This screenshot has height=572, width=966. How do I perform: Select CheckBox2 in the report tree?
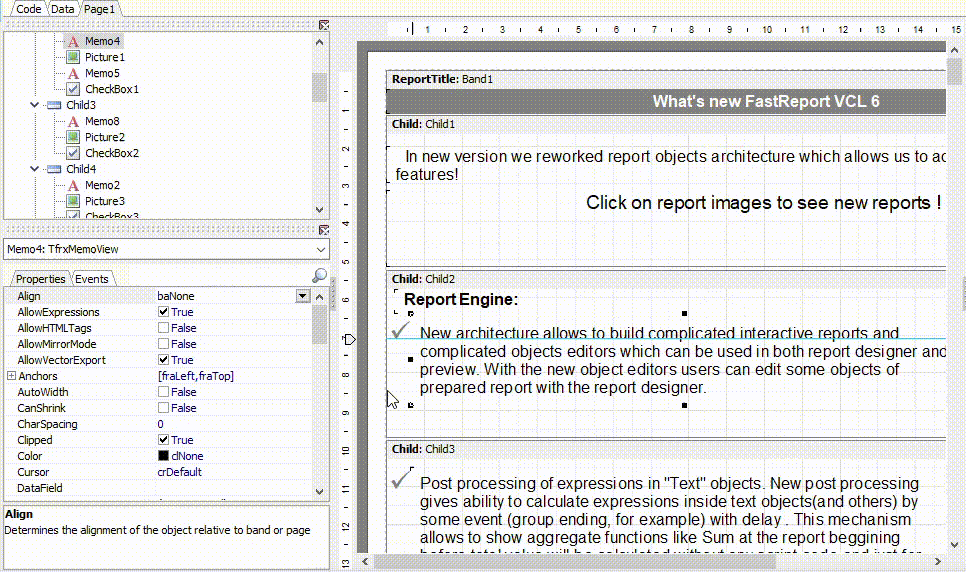click(x=112, y=153)
